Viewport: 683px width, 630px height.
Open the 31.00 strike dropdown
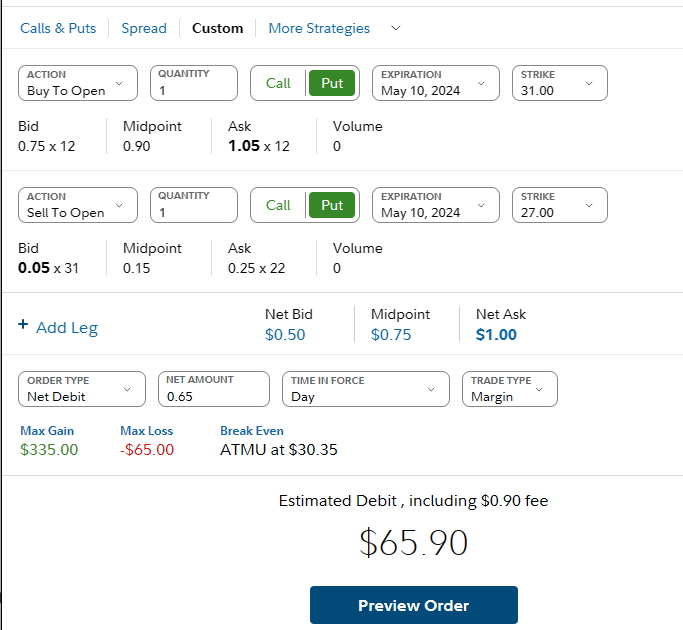click(x=560, y=83)
